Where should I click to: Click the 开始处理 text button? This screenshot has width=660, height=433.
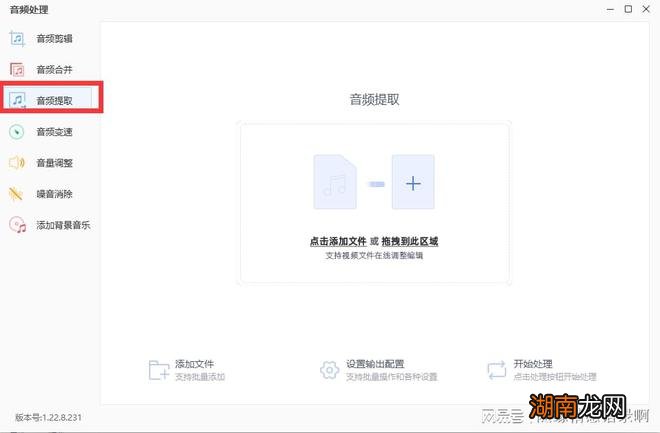(x=533, y=364)
